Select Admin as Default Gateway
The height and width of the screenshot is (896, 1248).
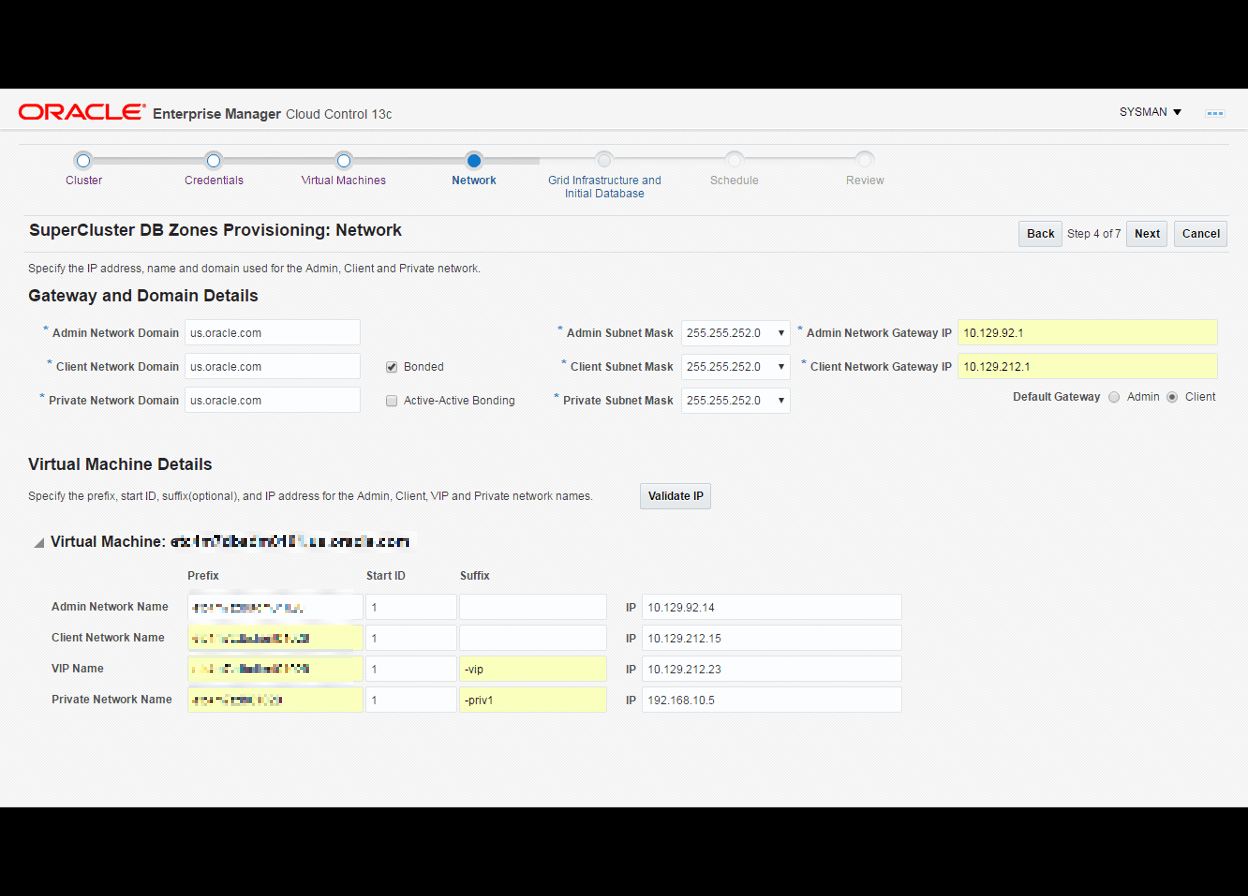pos(1114,397)
